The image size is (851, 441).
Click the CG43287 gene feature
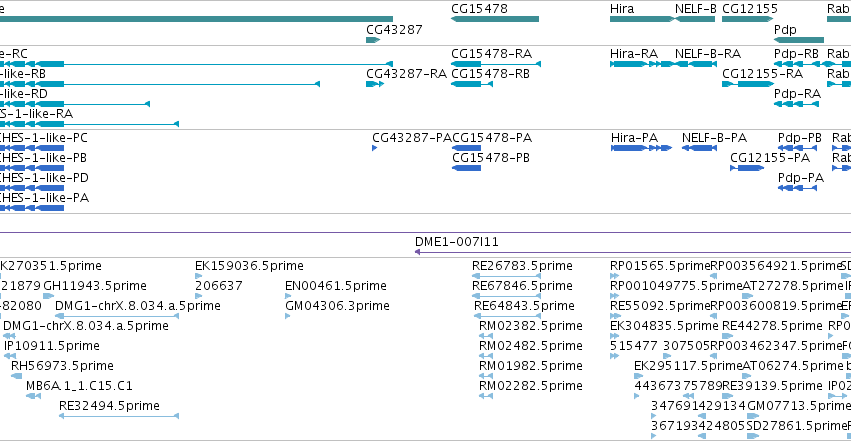373,40
